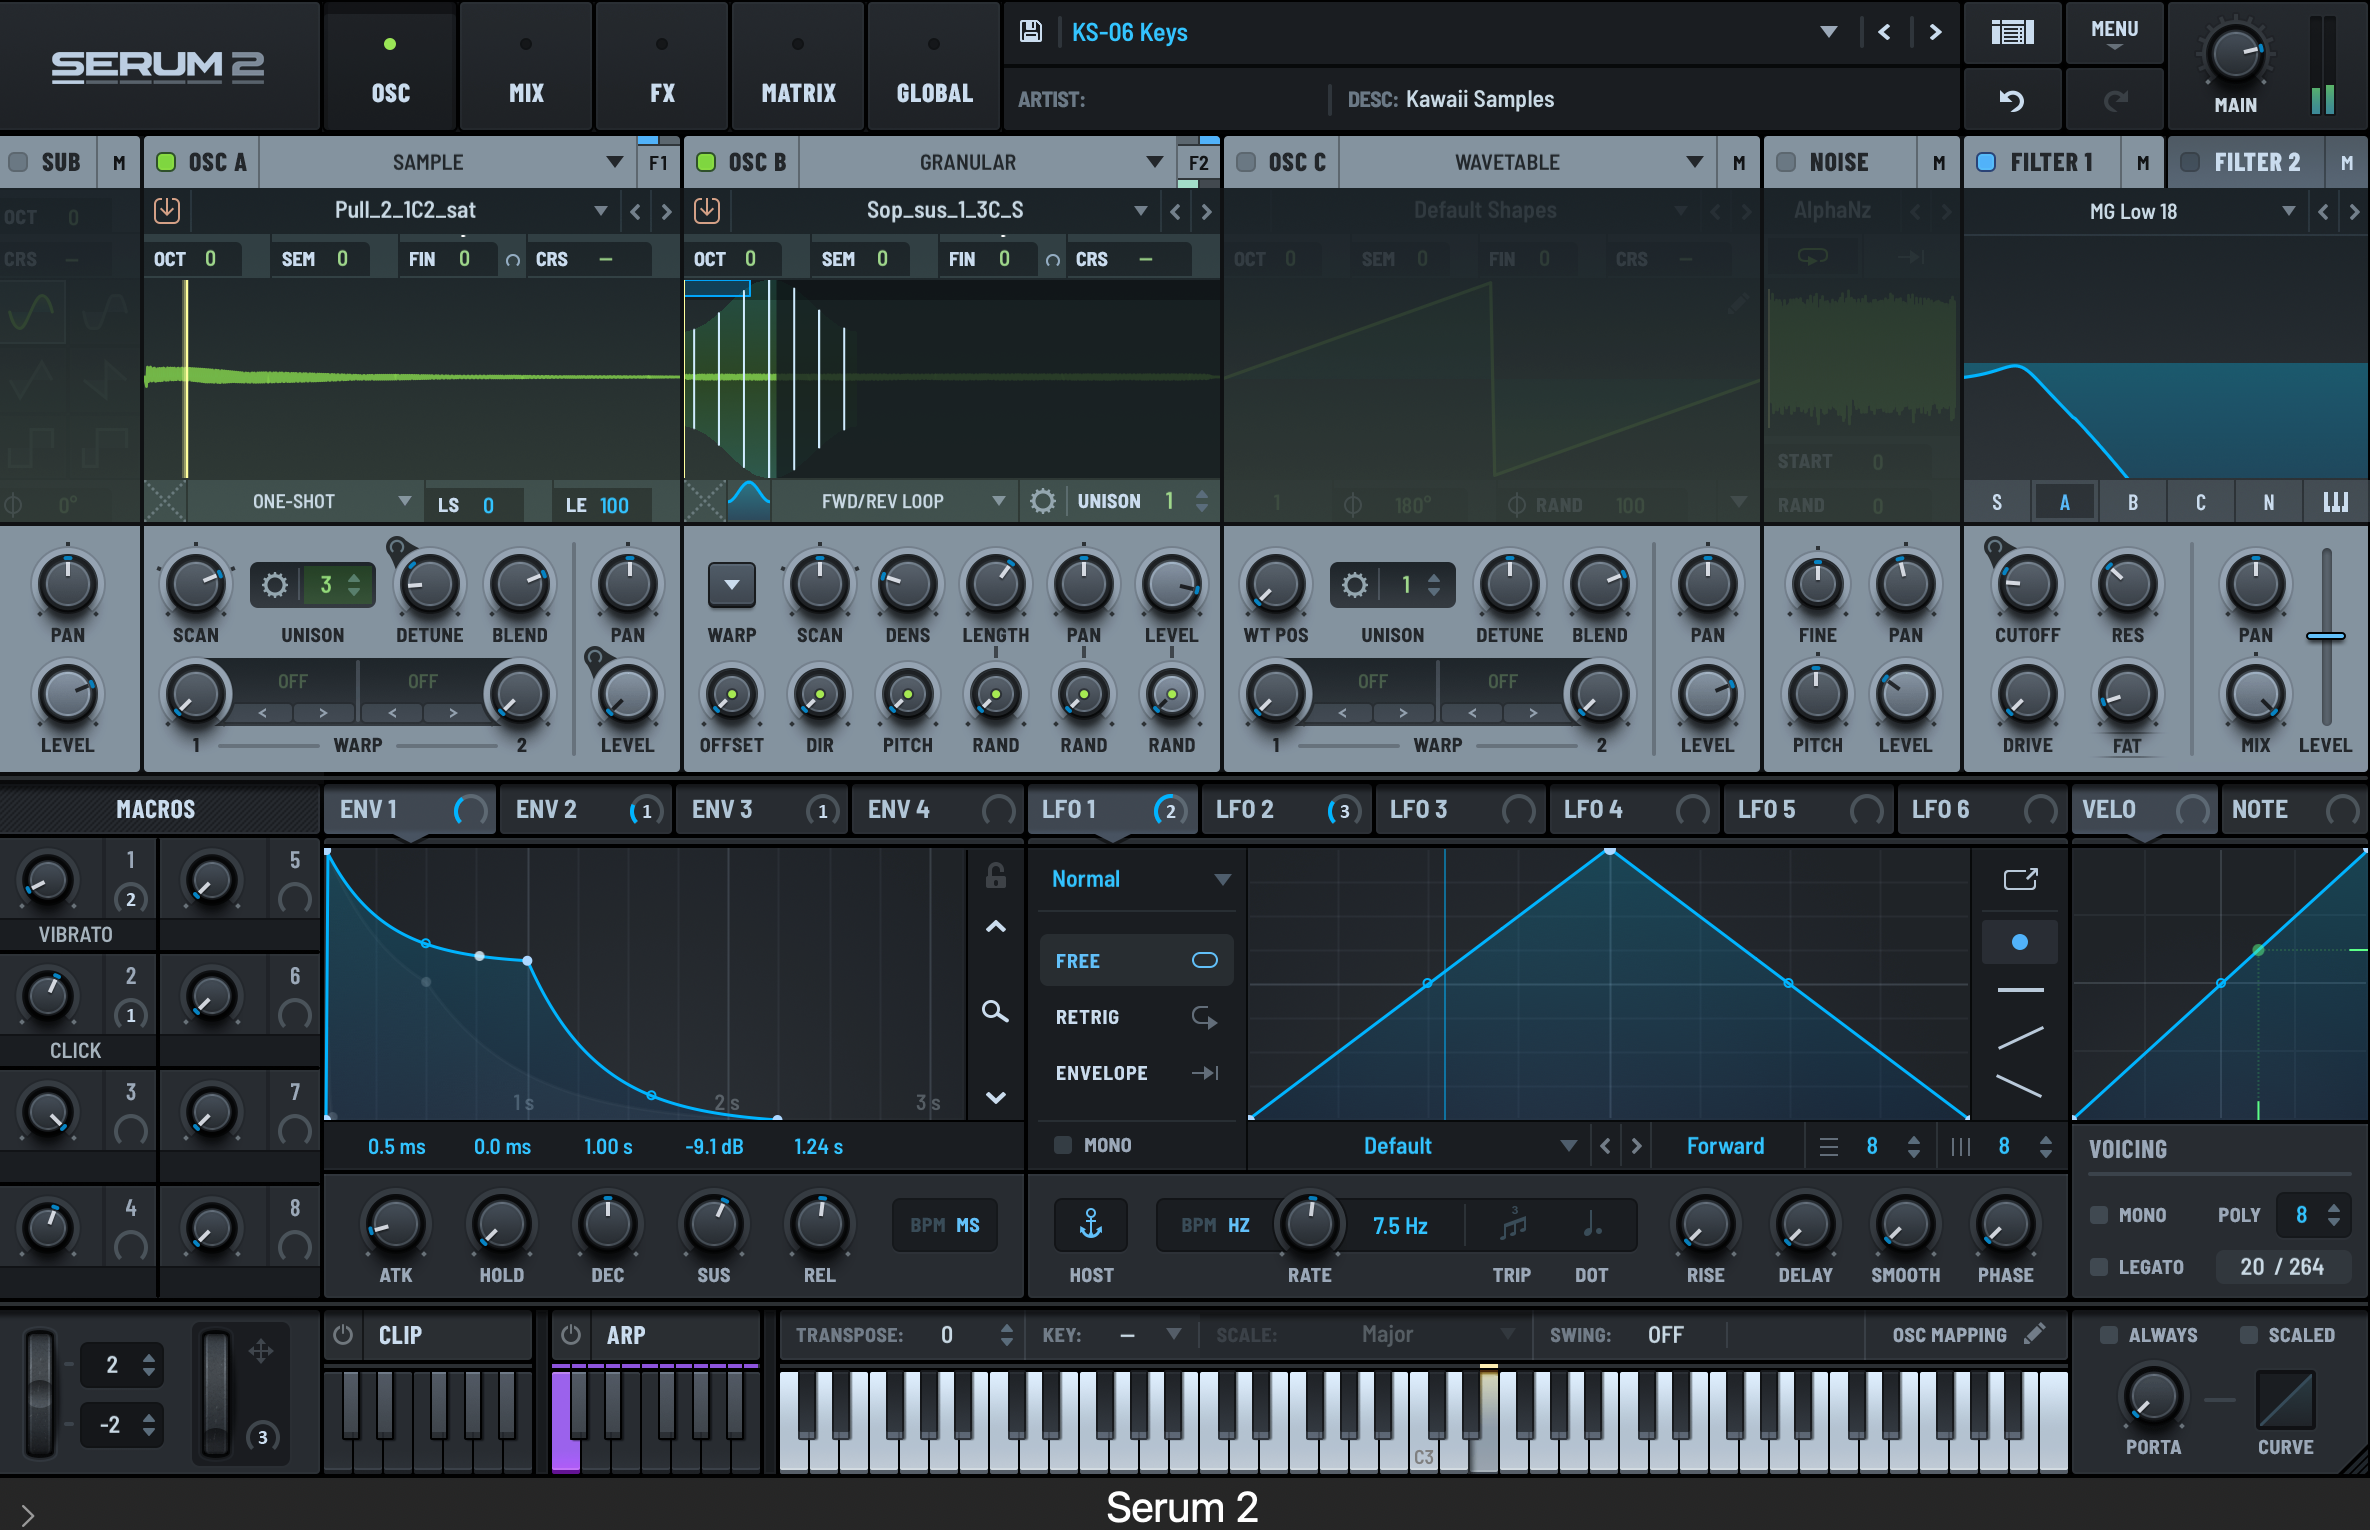The height and width of the screenshot is (1530, 2370).
Task: Open OSC A unison gear settings
Action: (x=275, y=584)
